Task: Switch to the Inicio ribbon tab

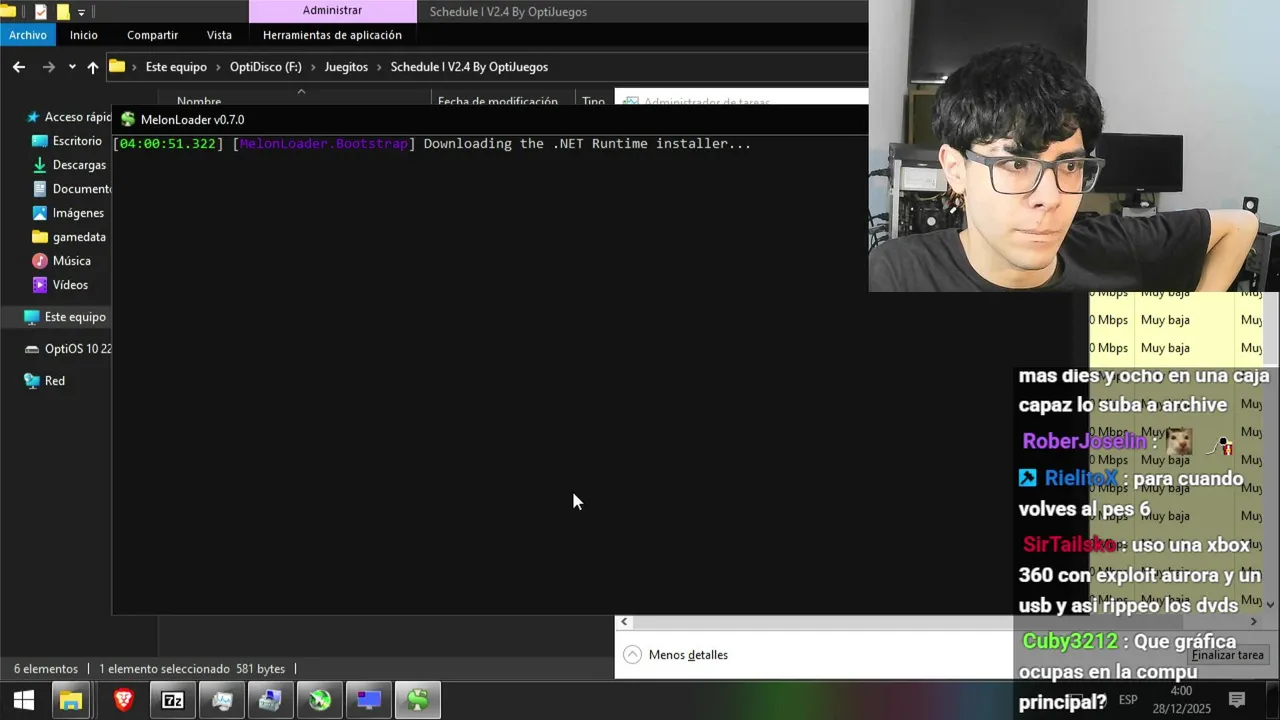Action: tap(84, 35)
